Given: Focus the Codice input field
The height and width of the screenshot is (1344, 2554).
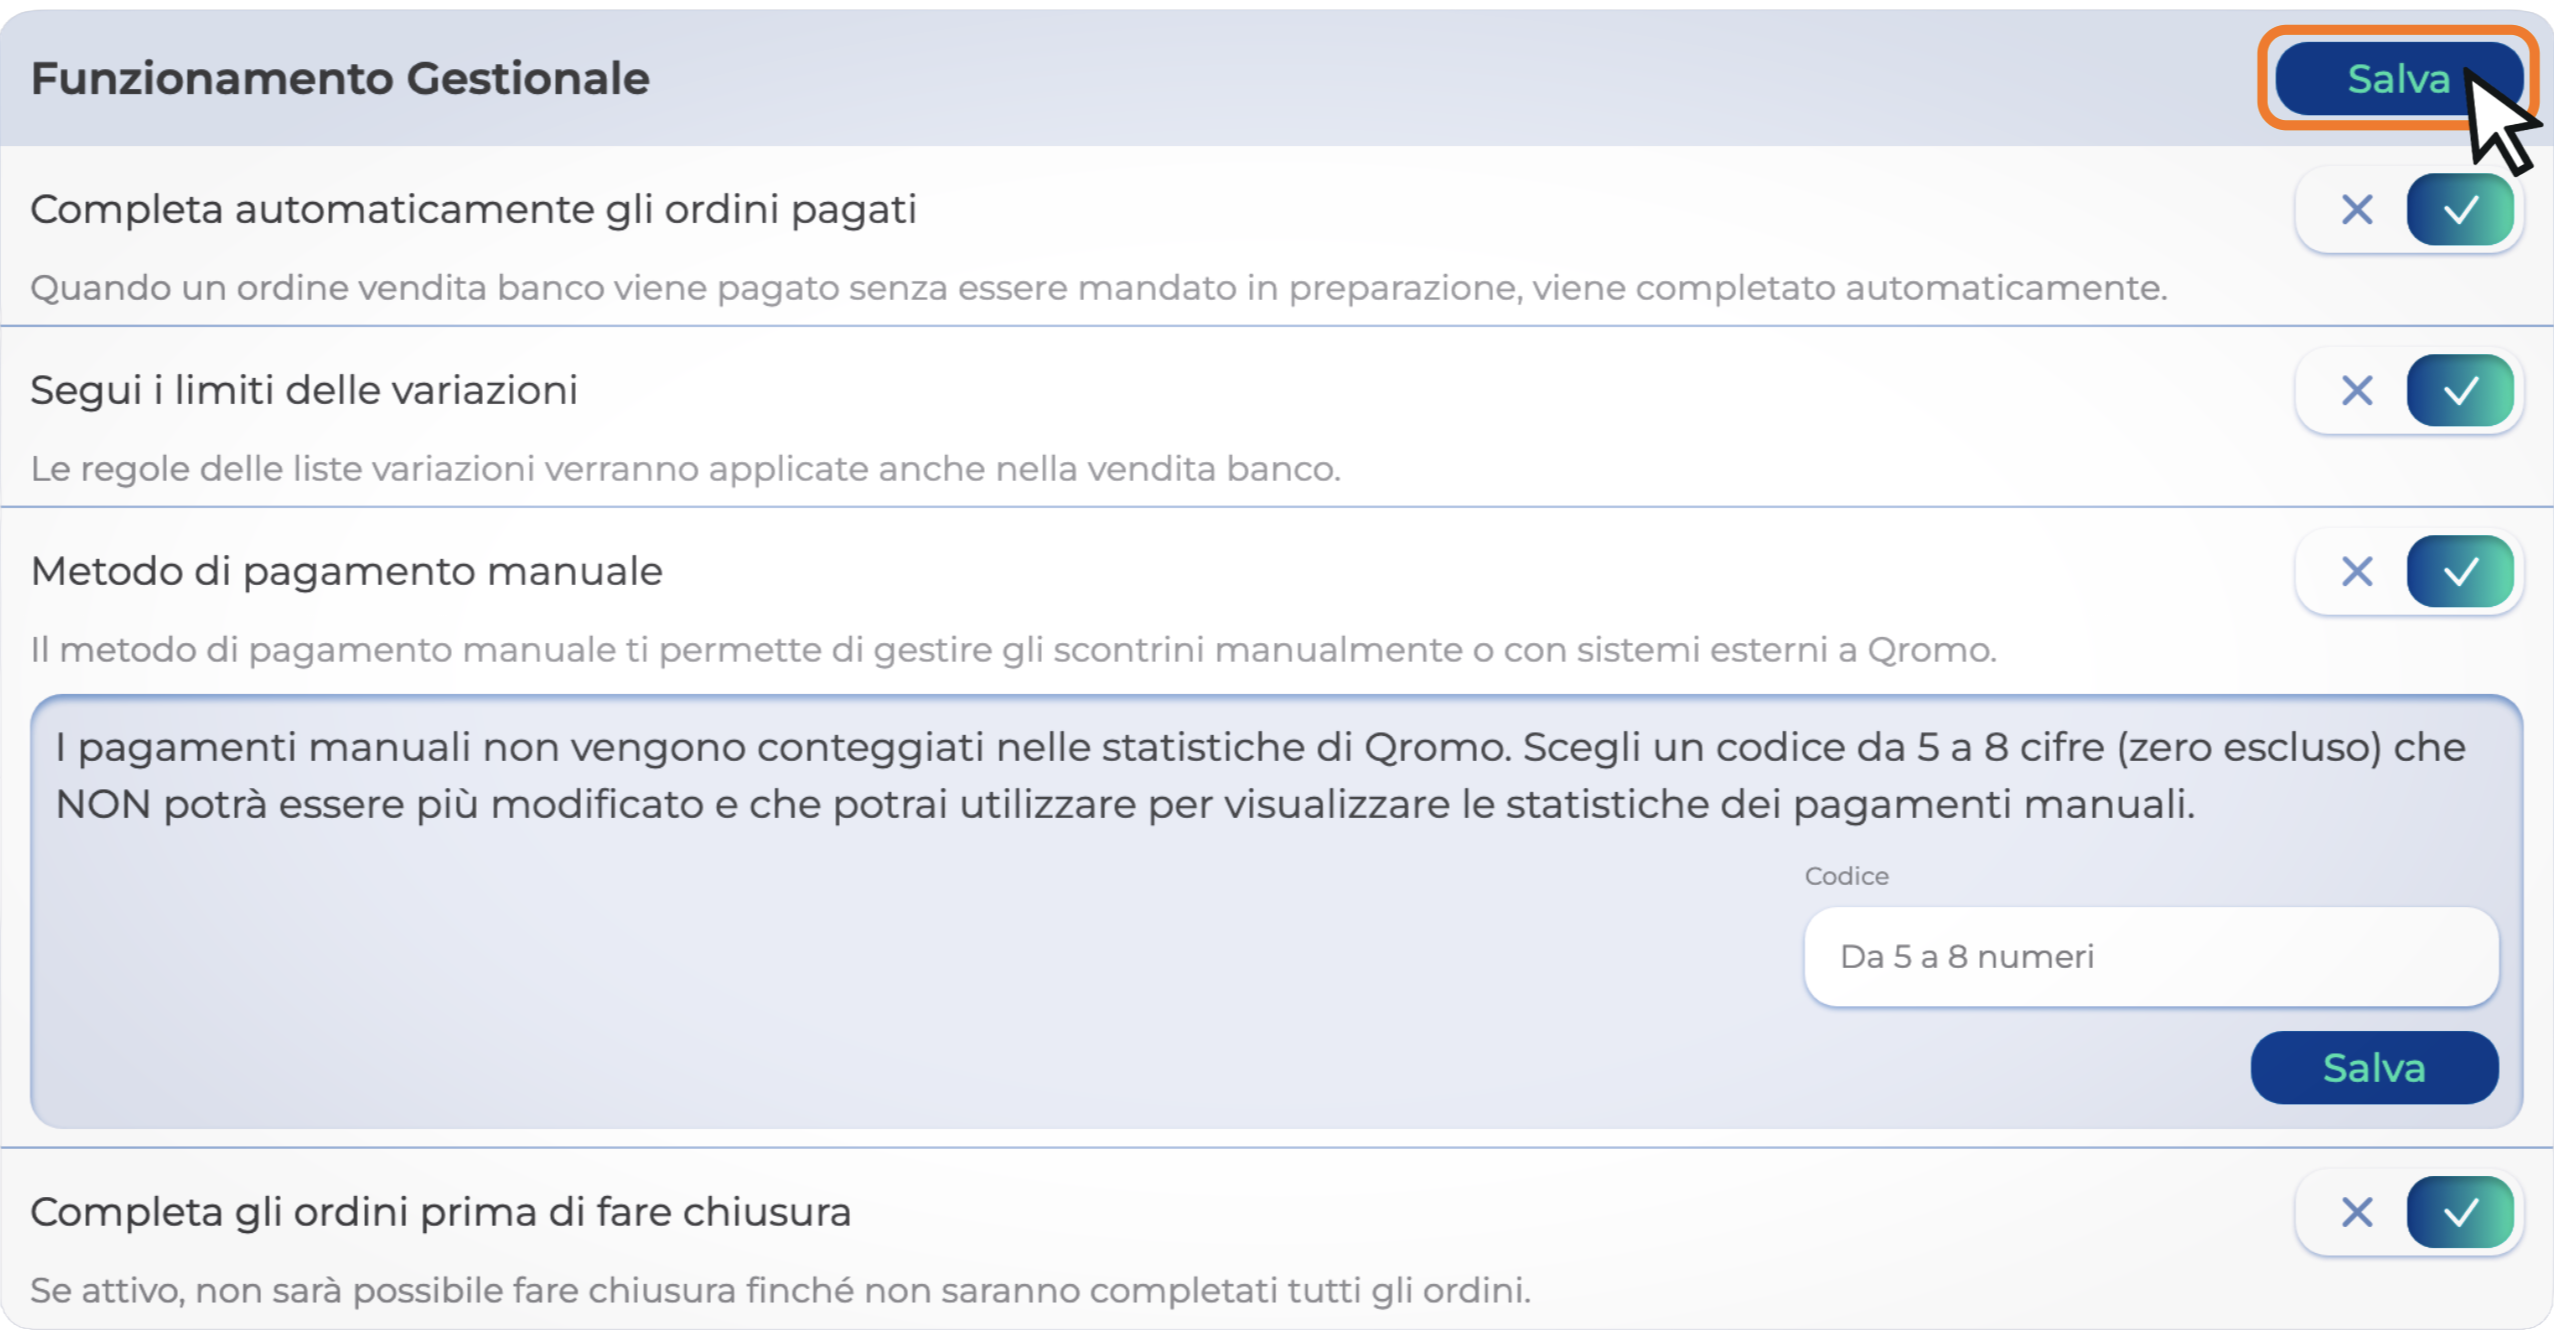Looking at the screenshot, I should point(2150,957).
